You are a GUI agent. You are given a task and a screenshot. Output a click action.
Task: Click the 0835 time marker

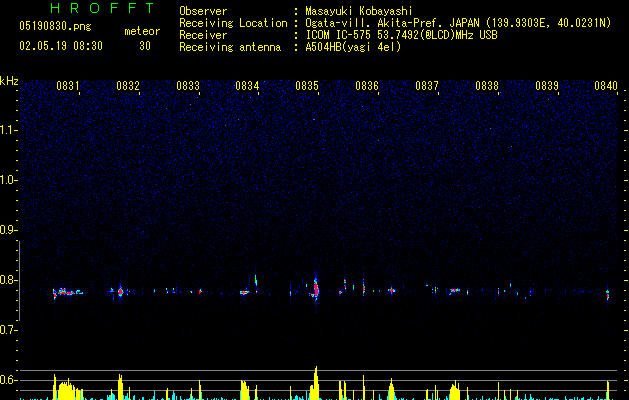pyautogui.click(x=307, y=86)
